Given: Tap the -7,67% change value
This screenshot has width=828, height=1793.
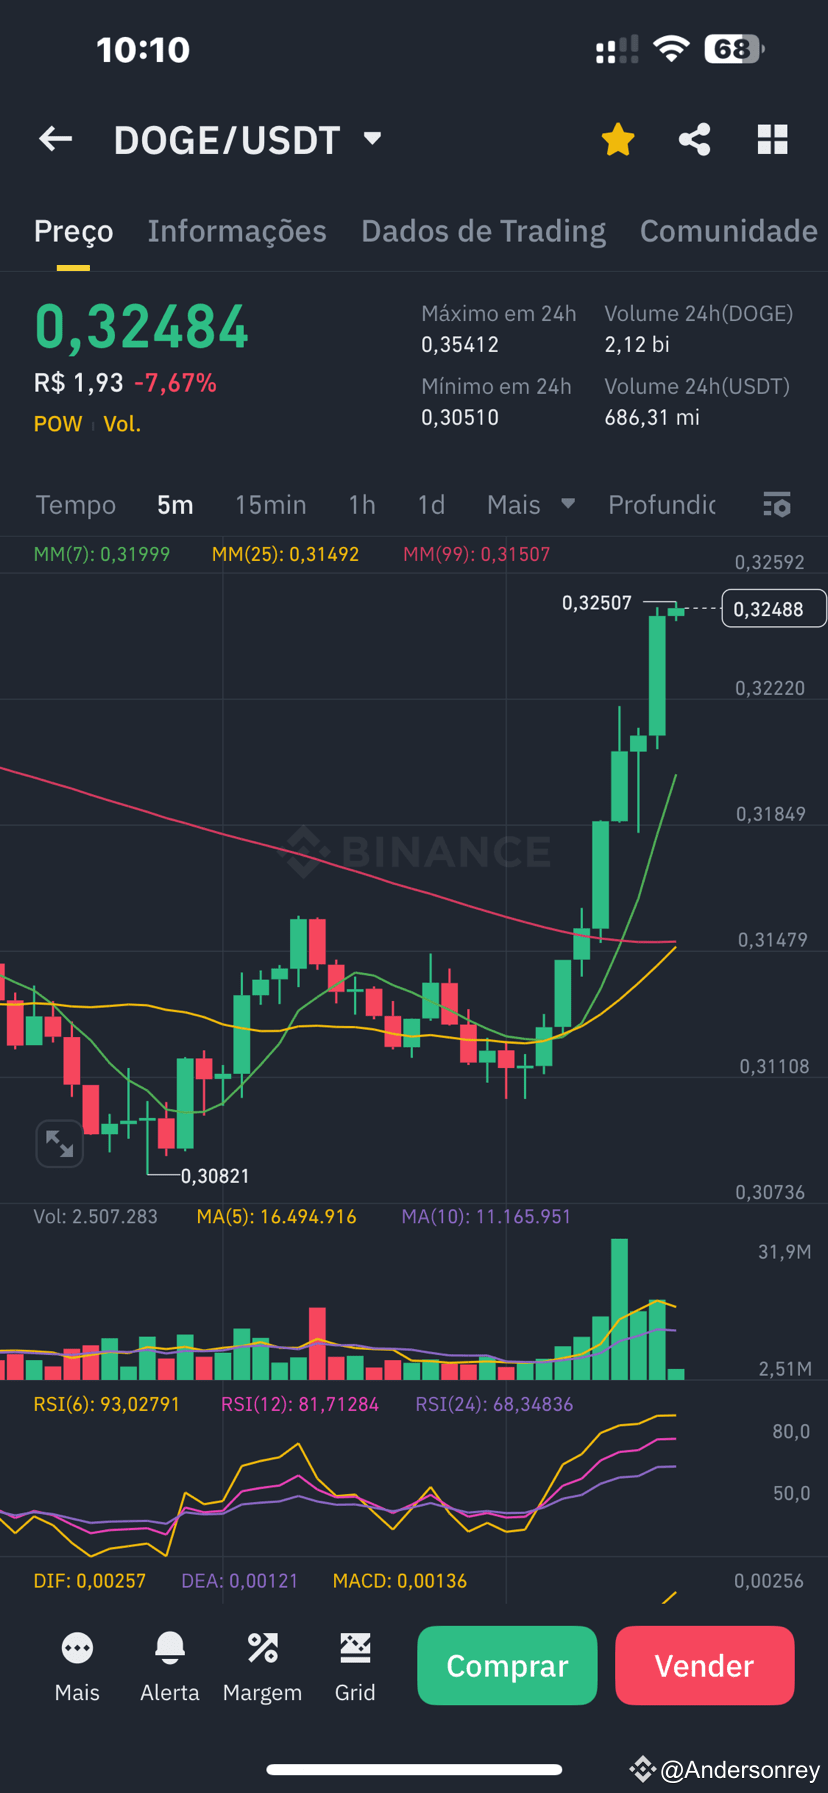Looking at the screenshot, I should [175, 383].
